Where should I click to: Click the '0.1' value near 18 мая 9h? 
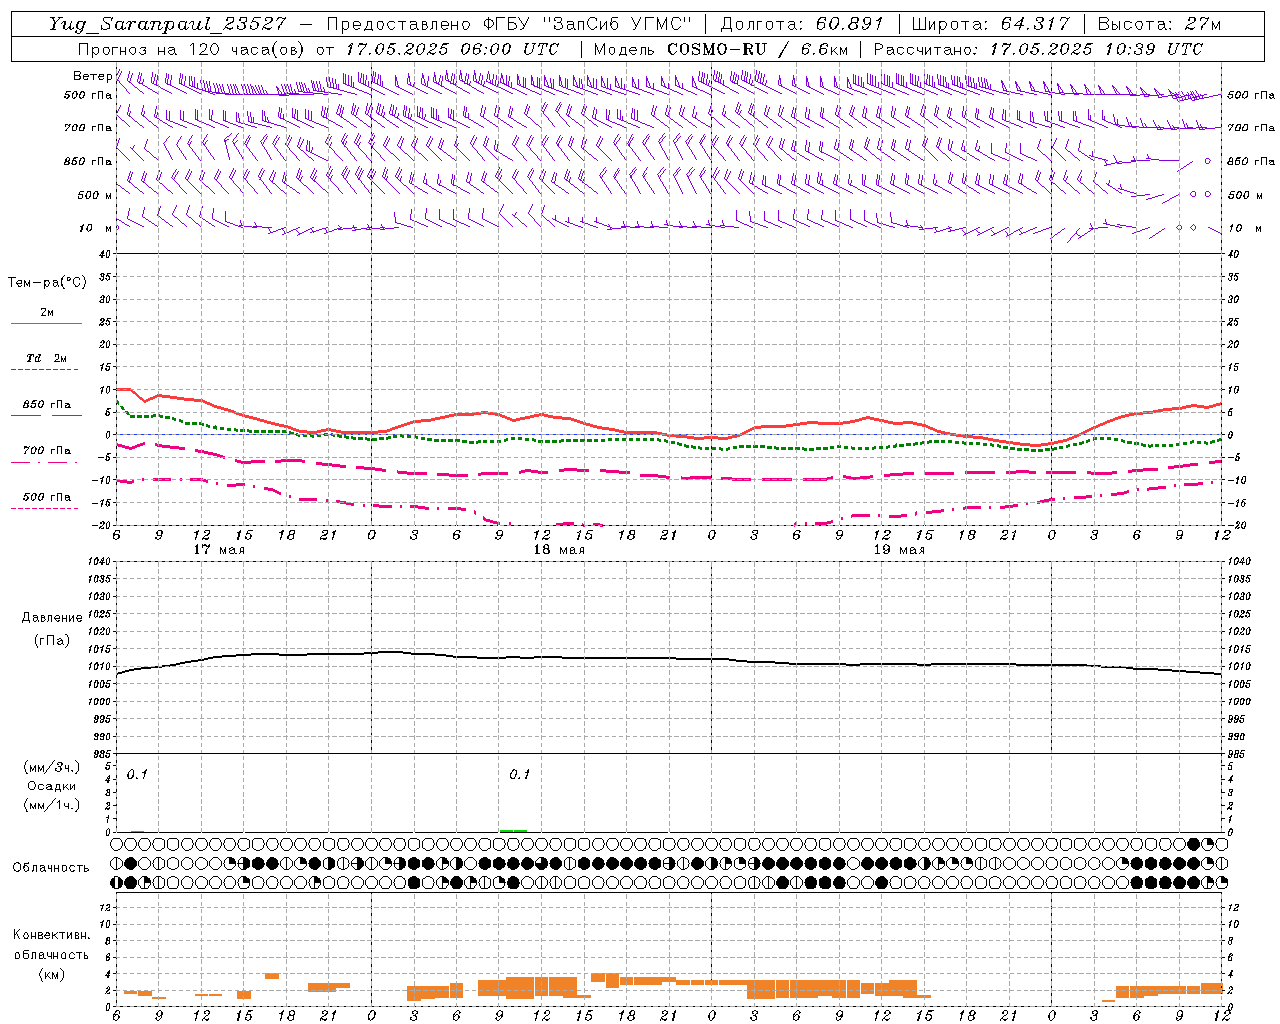[x=519, y=775]
